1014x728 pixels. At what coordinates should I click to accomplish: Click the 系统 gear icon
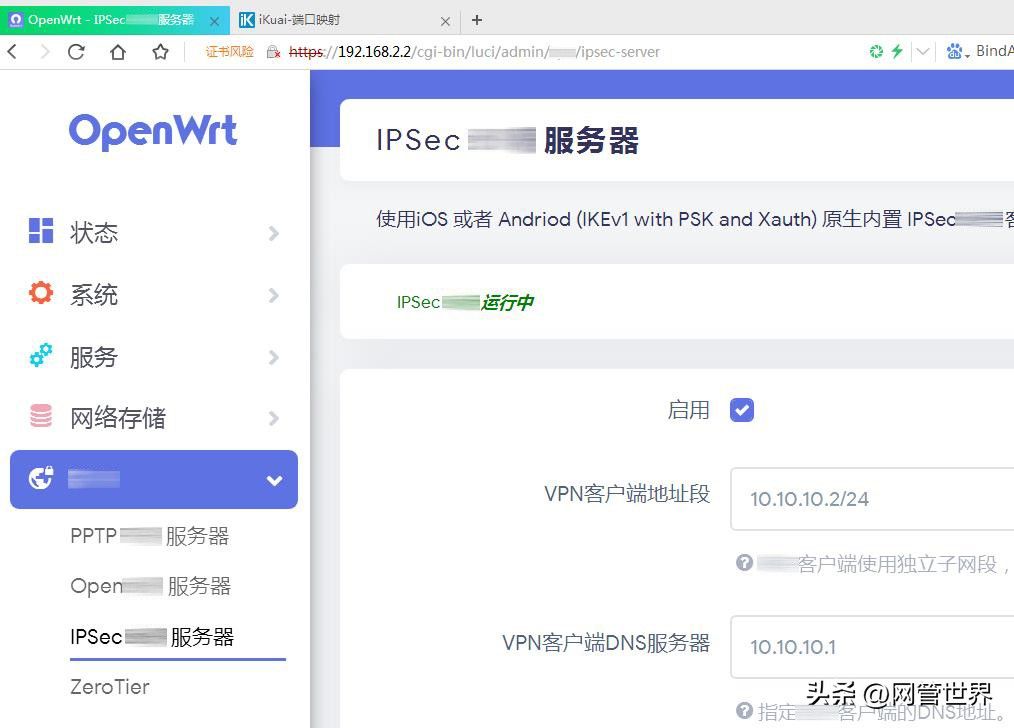point(41,293)
